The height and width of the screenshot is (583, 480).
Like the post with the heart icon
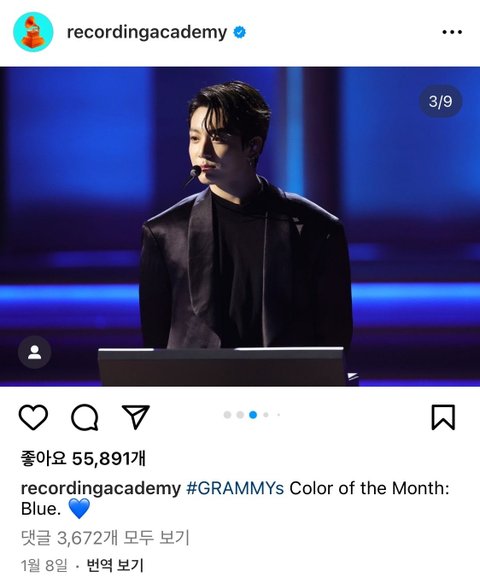coord(33,417)
